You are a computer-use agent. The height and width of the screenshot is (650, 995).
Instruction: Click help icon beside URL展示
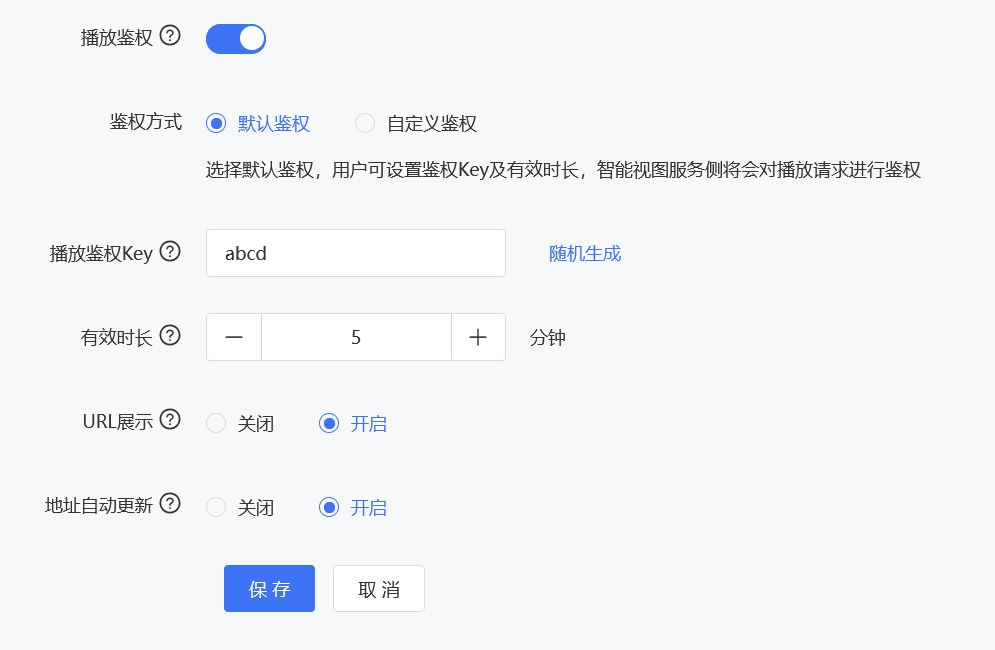(170, 420)
